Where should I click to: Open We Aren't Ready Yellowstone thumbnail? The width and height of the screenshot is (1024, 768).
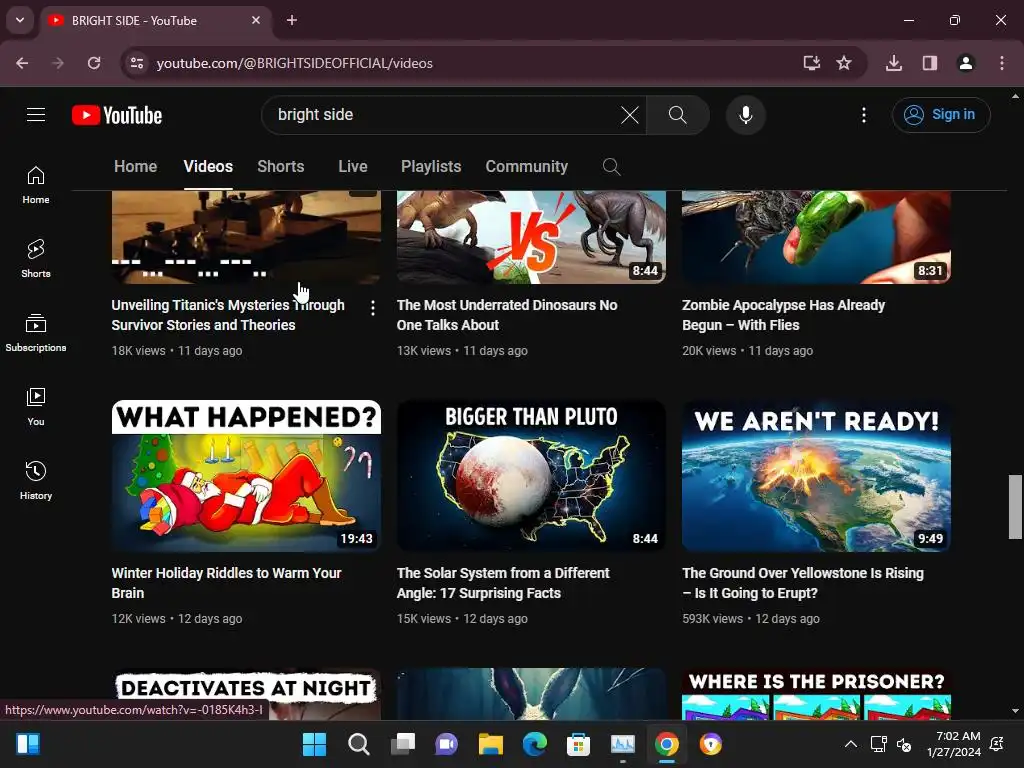point(816,475)
